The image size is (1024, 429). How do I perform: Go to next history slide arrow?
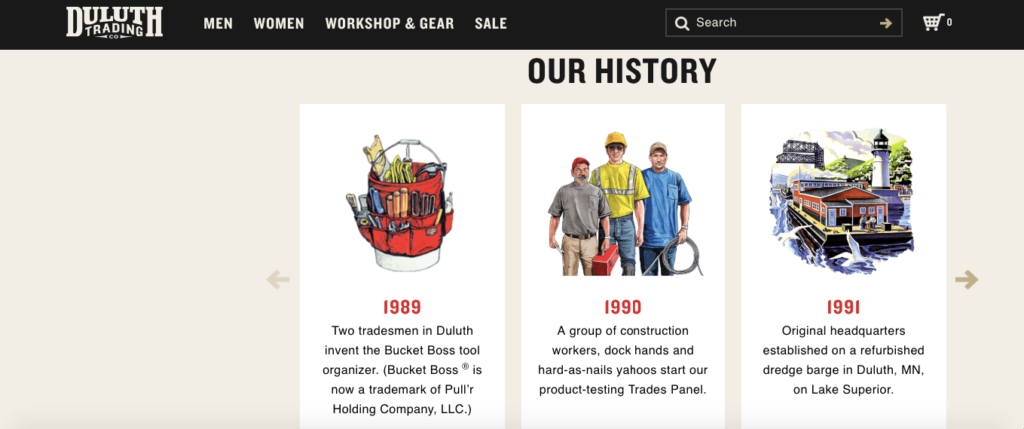[967, 279]
